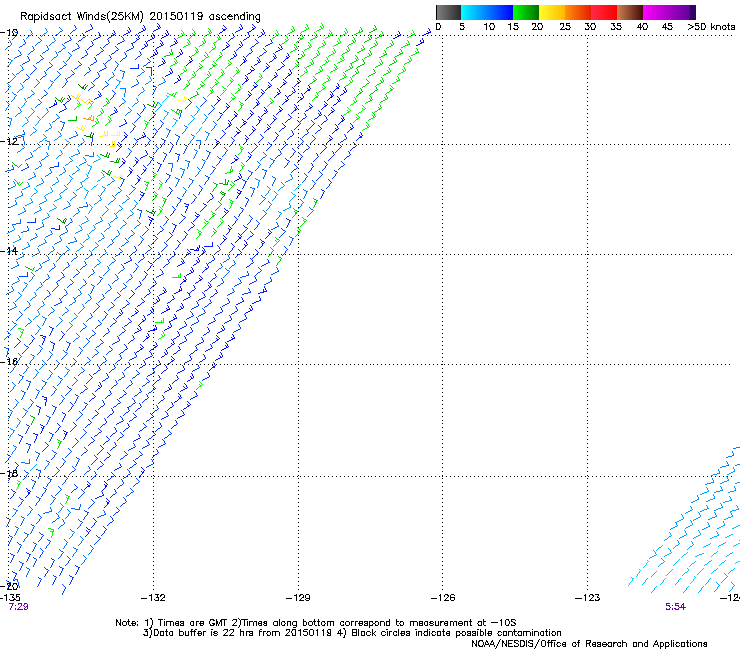Click the NOAA/NESDIS Office of Research credit
Screen dimensions: 740x650
tap(589, 644)
